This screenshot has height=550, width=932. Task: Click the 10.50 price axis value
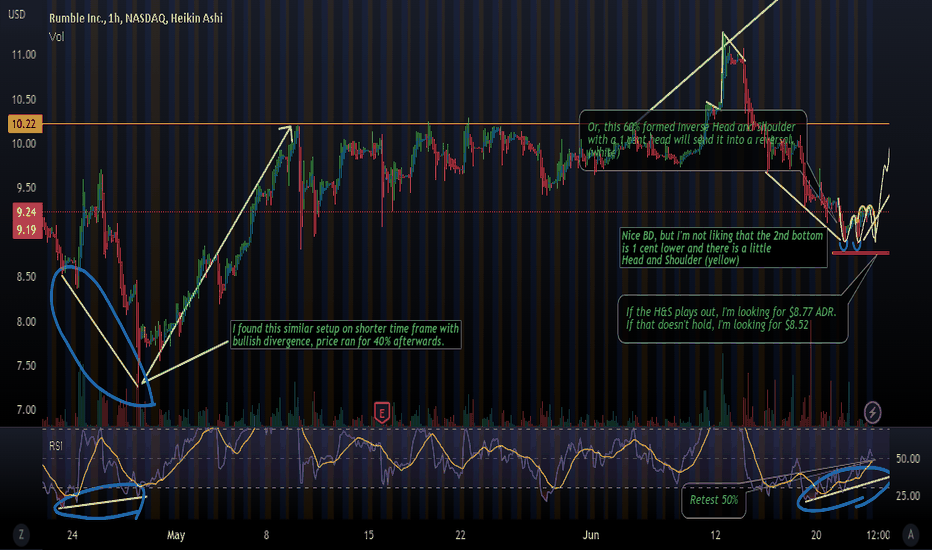pyautogui.click(x=24, y=99)
